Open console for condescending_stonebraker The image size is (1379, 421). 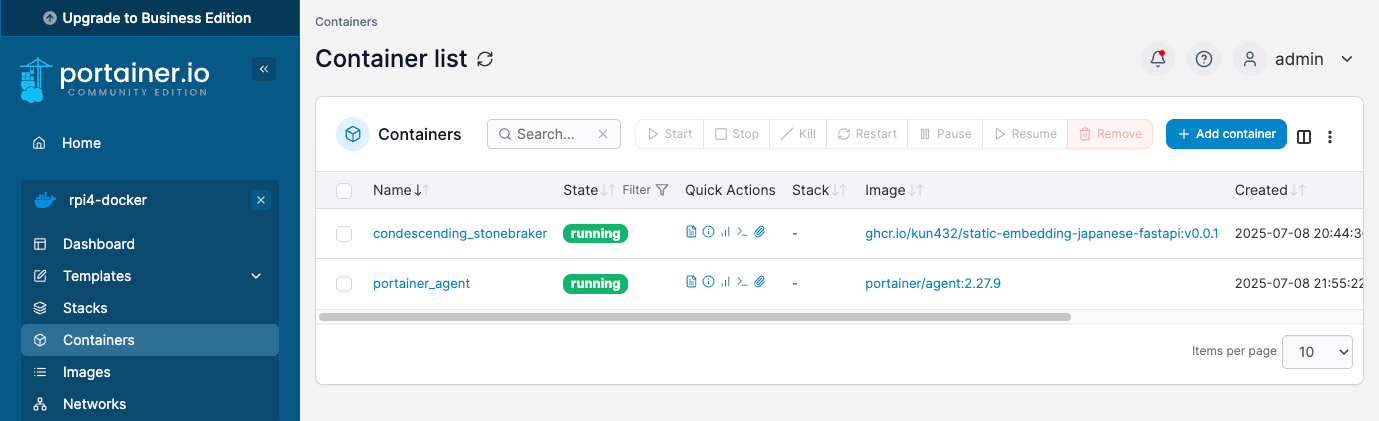pos(742,232)
